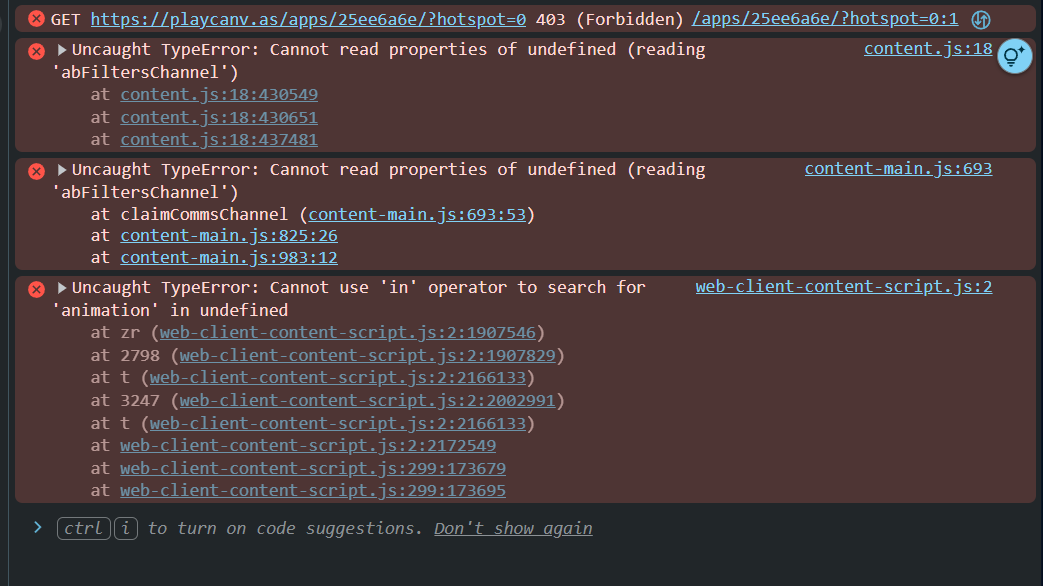Expand the first abFiltersChannel TypeError
Viewport: 1043px width, 586px height.
tap(62, 50)
